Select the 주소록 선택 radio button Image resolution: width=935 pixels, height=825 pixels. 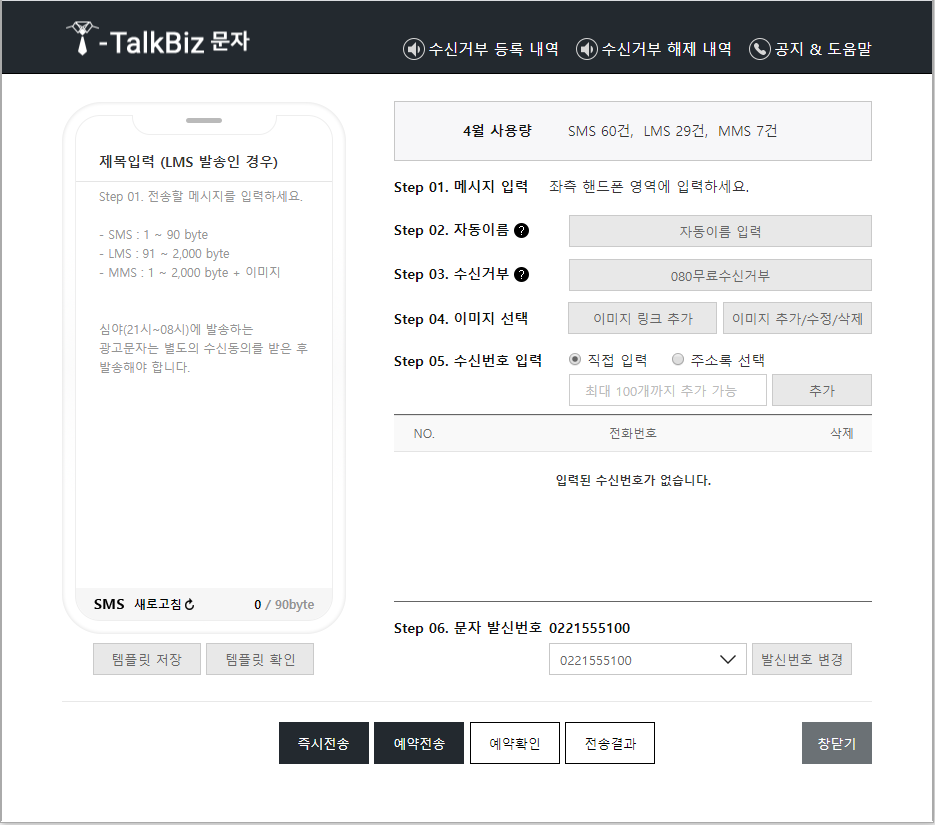click(678, 360)
